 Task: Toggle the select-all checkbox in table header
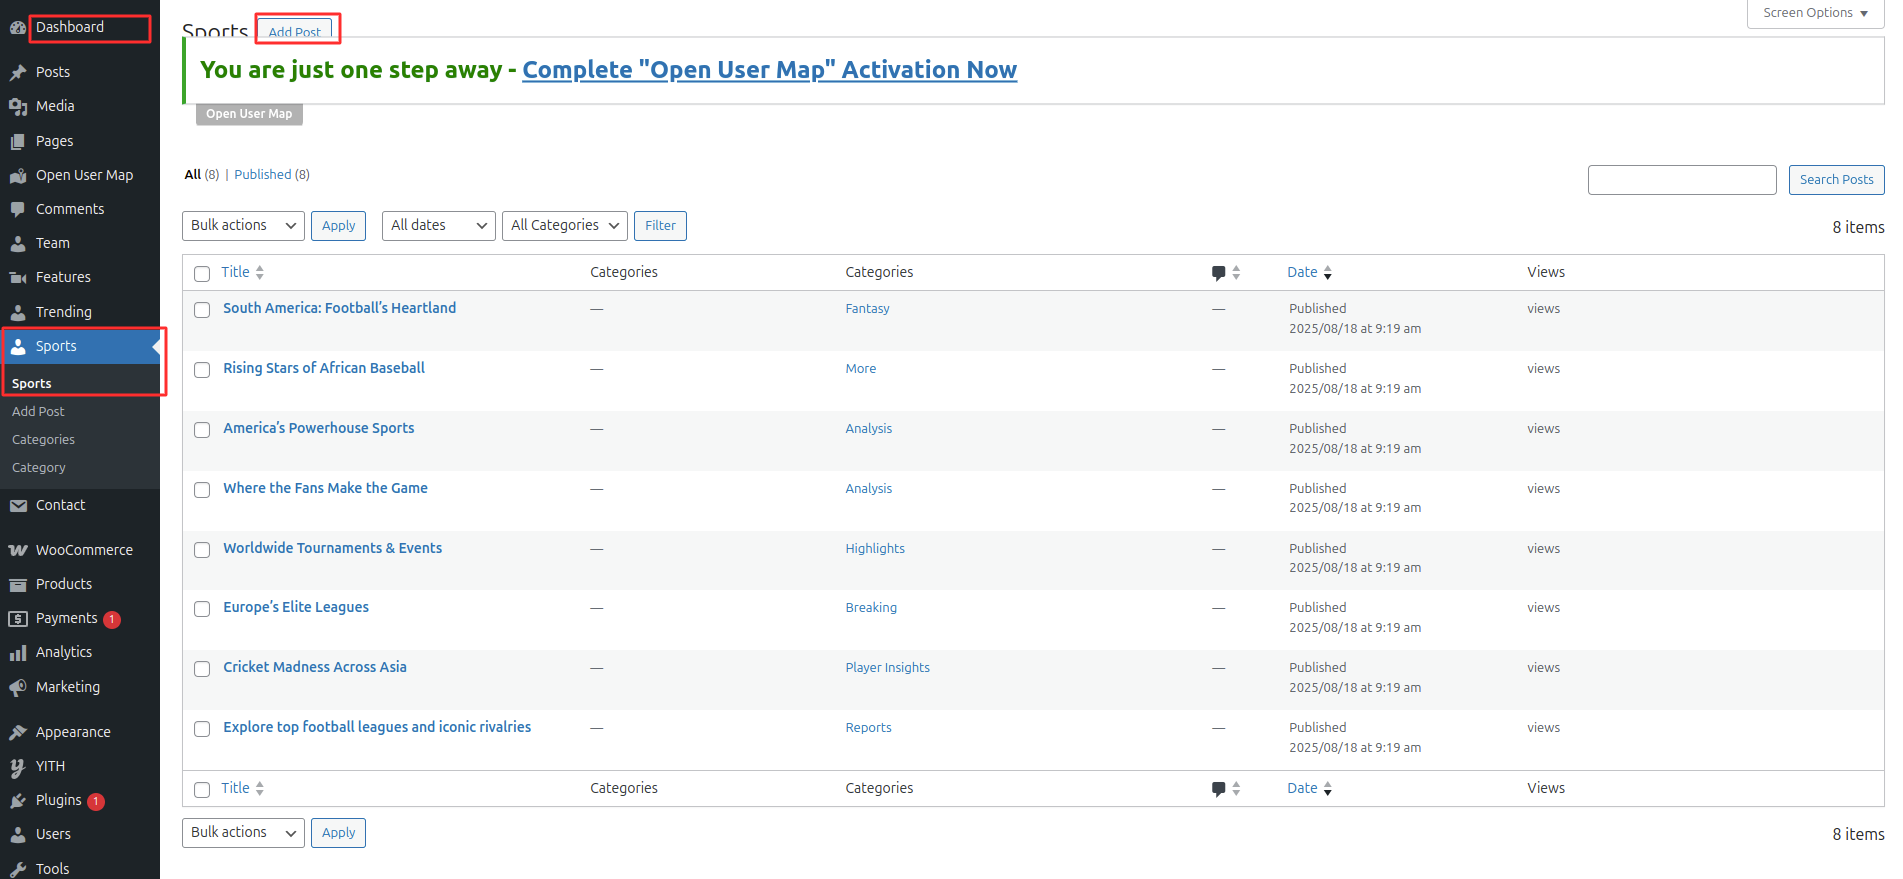click(x=202, y=274)
